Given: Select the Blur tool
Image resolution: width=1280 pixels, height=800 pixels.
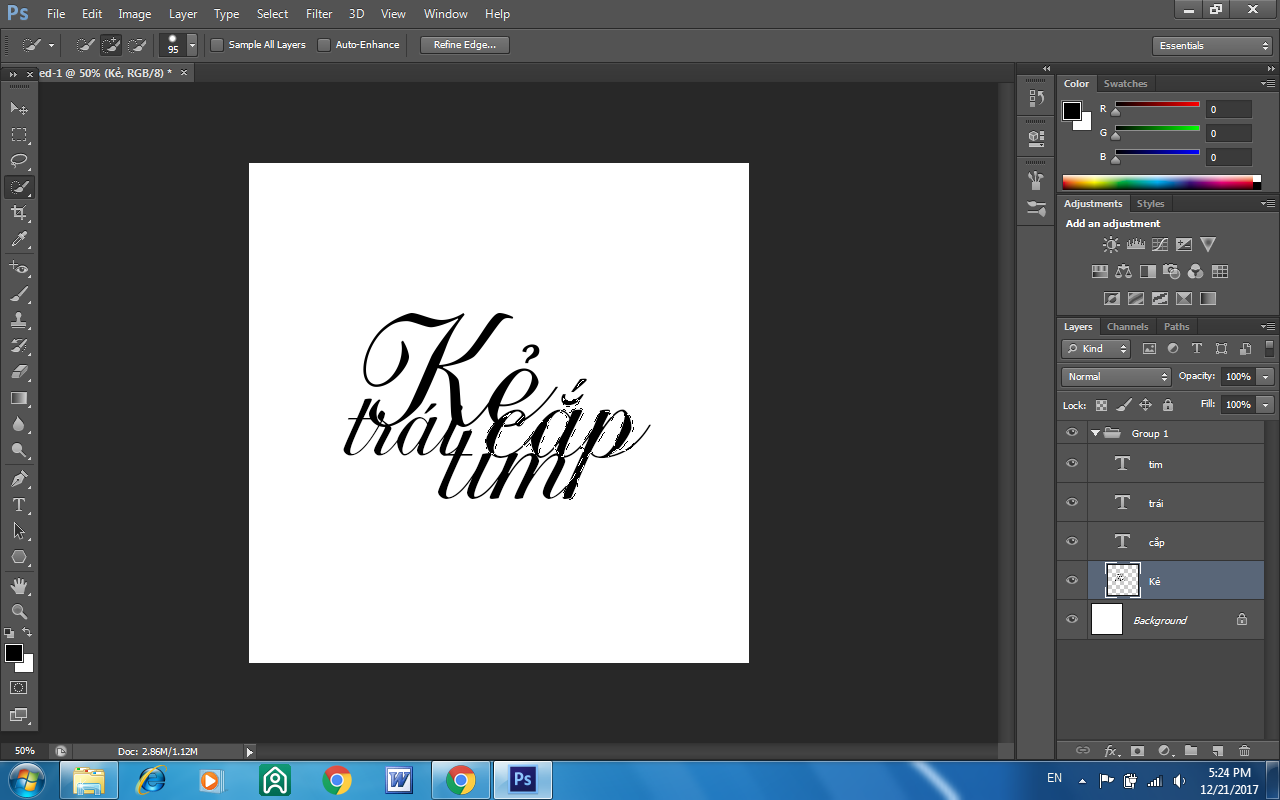Looking at the screenshot, I should tap(19, 424).
